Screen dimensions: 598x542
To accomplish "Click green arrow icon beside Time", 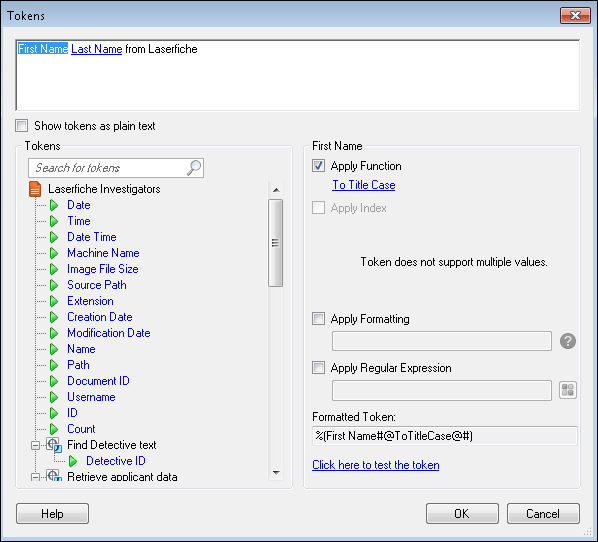I will [x=54, y=221].
